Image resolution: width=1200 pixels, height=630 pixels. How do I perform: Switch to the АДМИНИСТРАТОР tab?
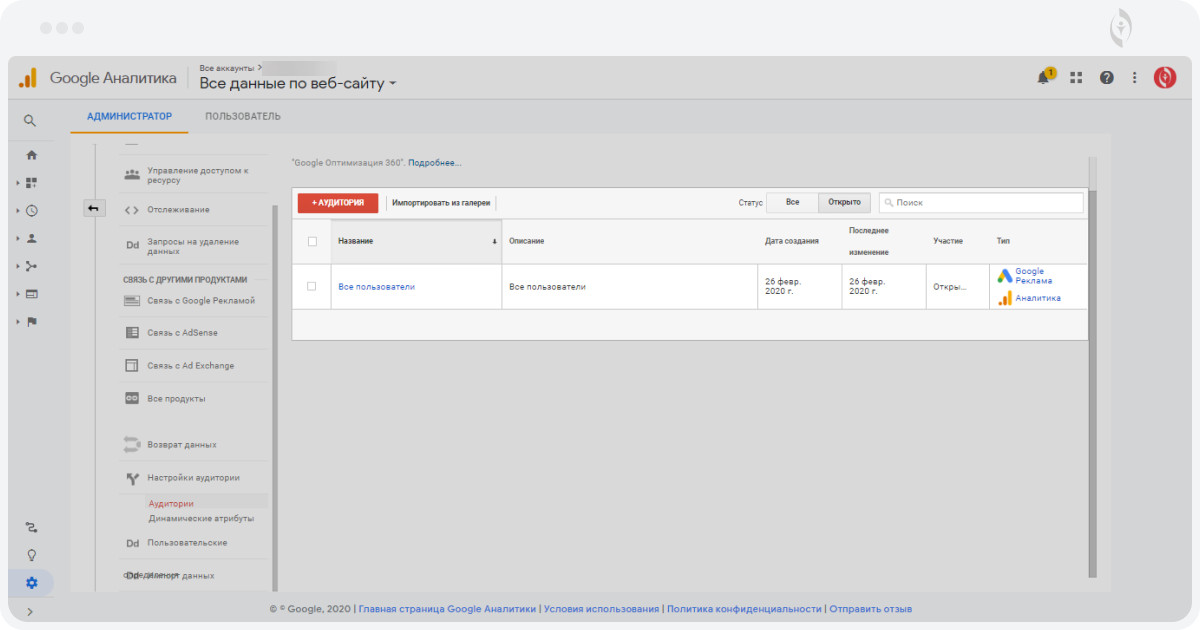click(129, 116)
